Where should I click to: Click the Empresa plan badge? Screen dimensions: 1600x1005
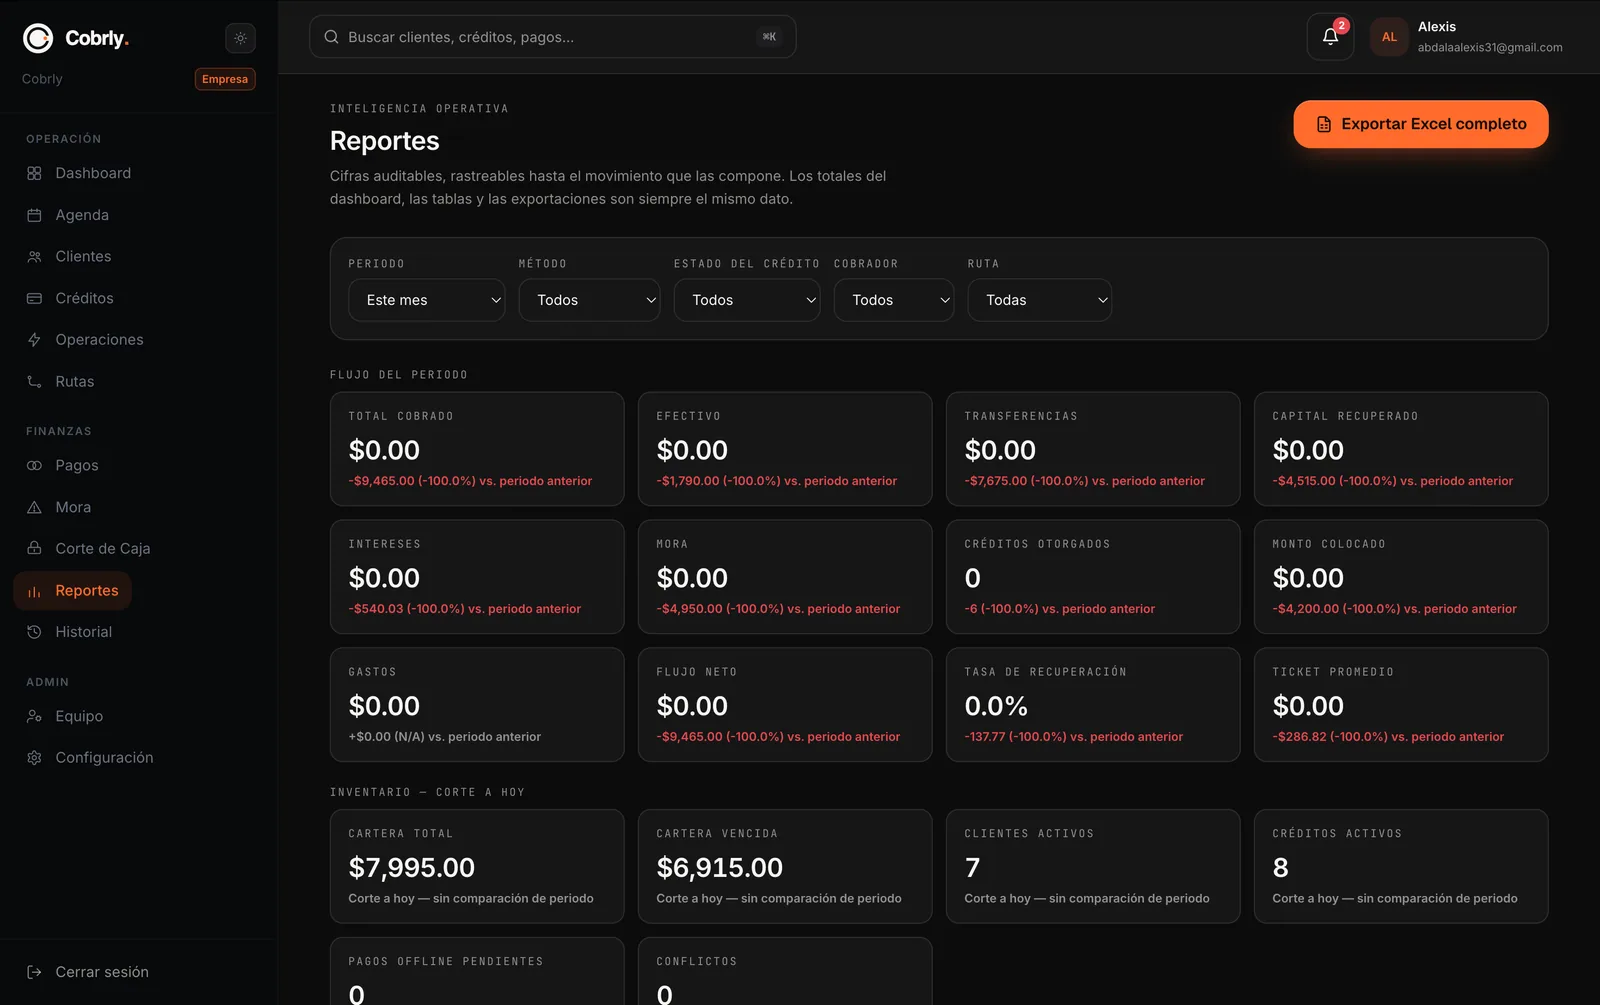tap(225, 79)
